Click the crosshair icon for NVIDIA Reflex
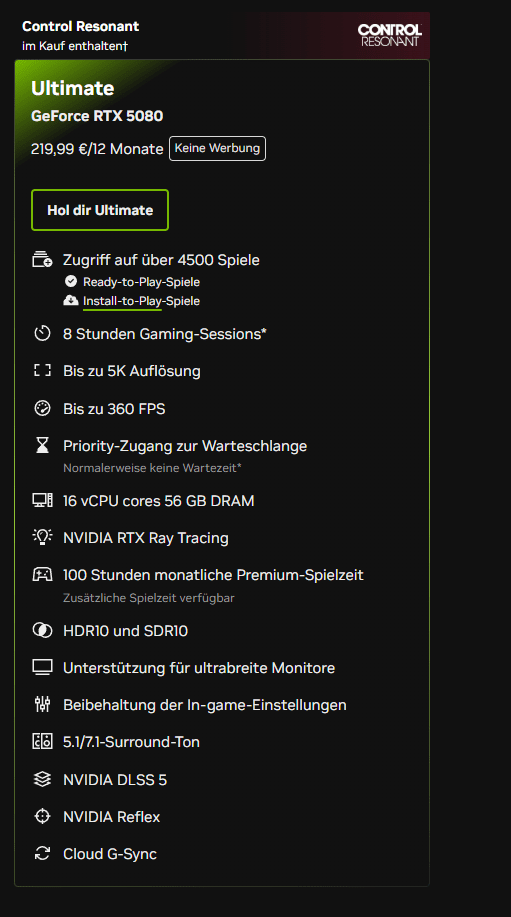This screenshot has width=511, height=917. [x=42, y=816]
